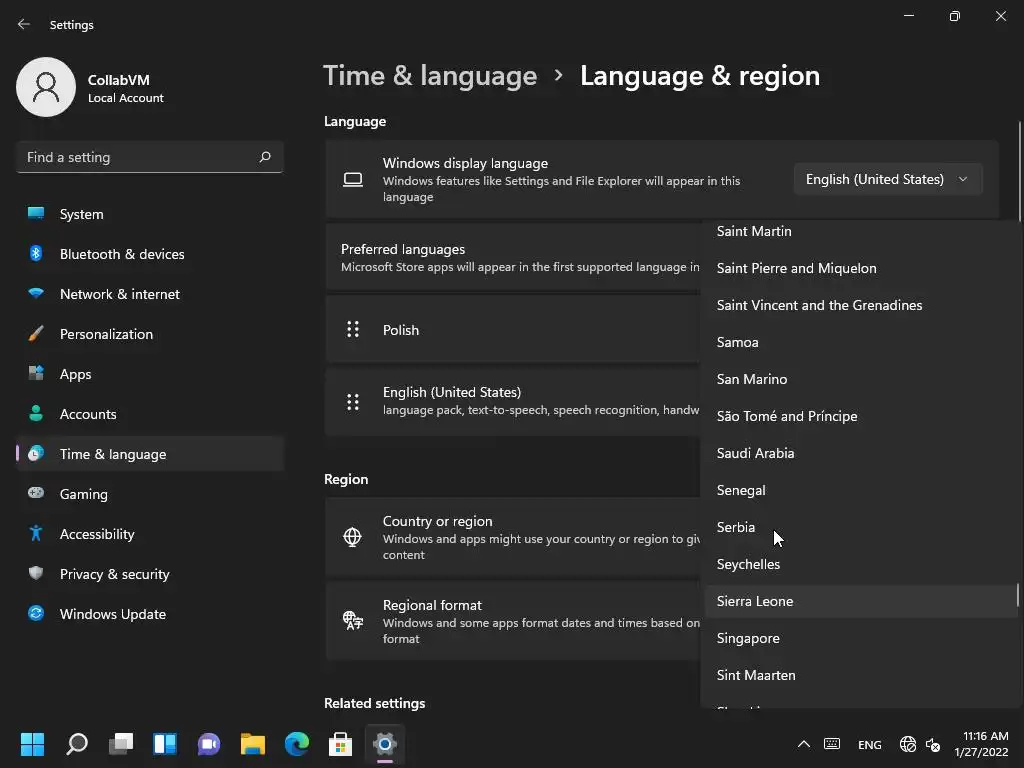This screenshot has width=1024, height=768.
Task: Click the Polish language row
Action: 513,330
